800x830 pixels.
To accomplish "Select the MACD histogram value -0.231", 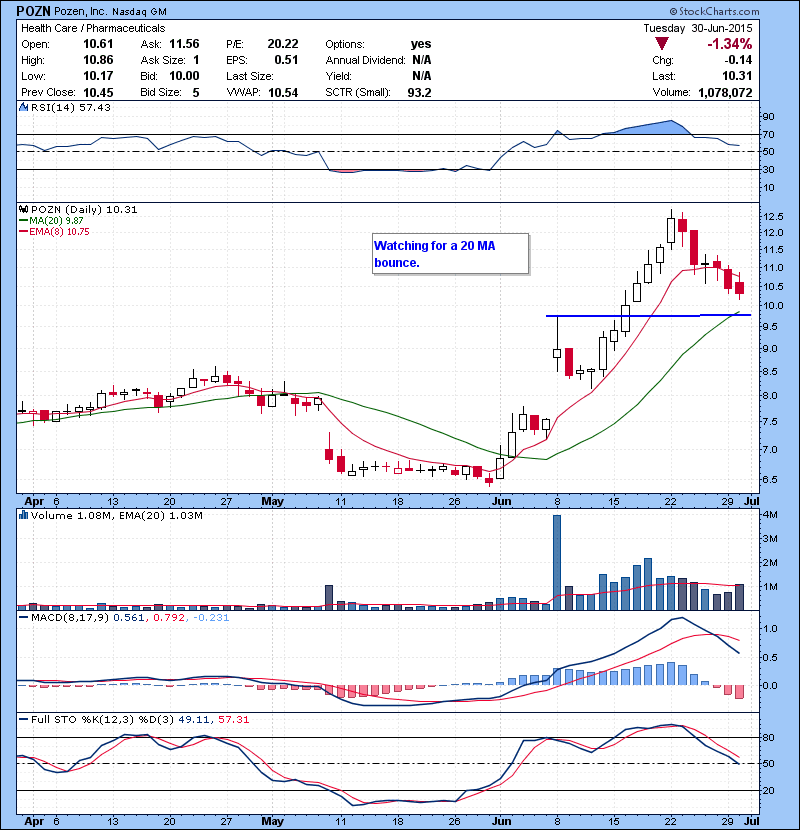I will 211,618.
